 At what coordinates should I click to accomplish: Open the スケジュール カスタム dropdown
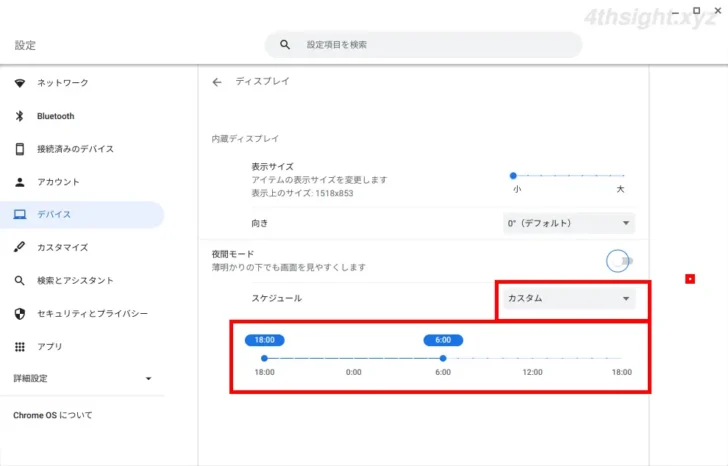569,298
